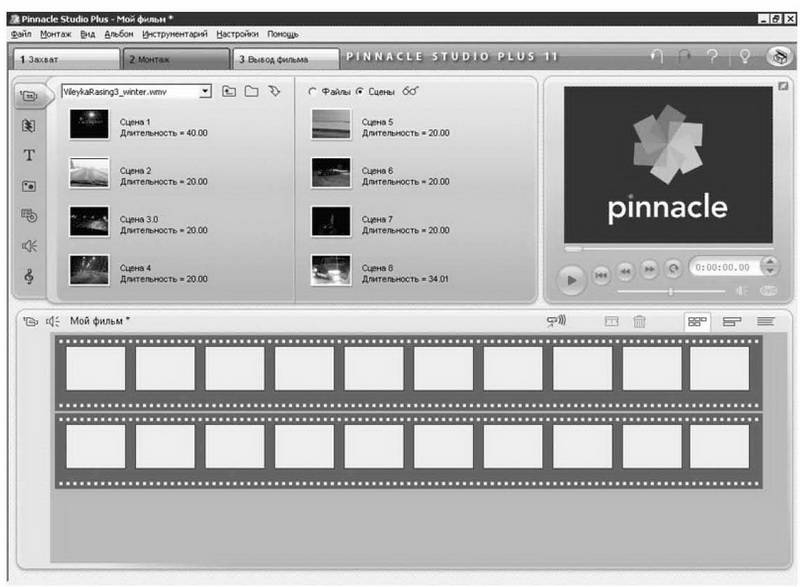Click the first empty storyboard frame
This screenshot has width=800, height=587.
coord(95,368)
